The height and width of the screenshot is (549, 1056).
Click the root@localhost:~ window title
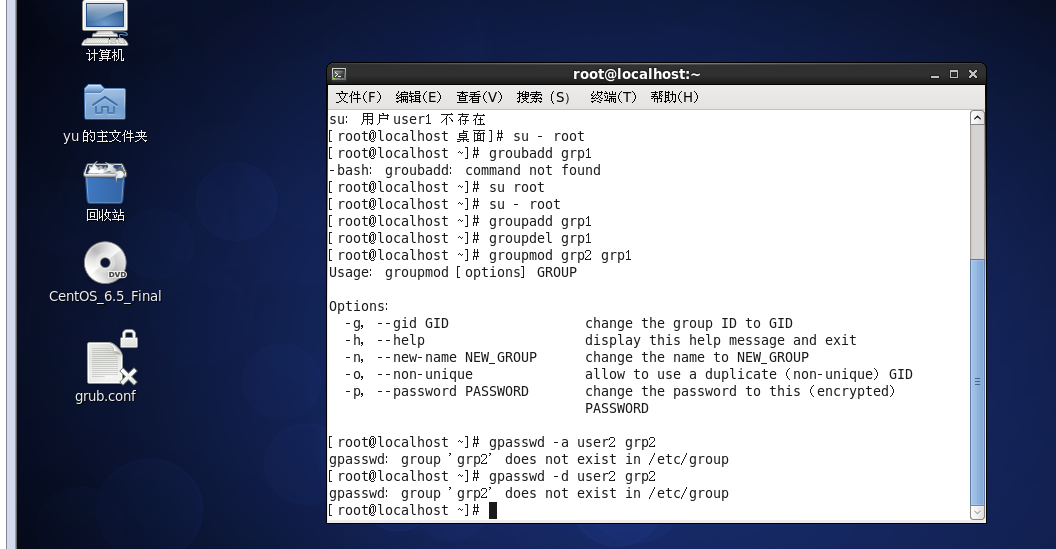636,74
